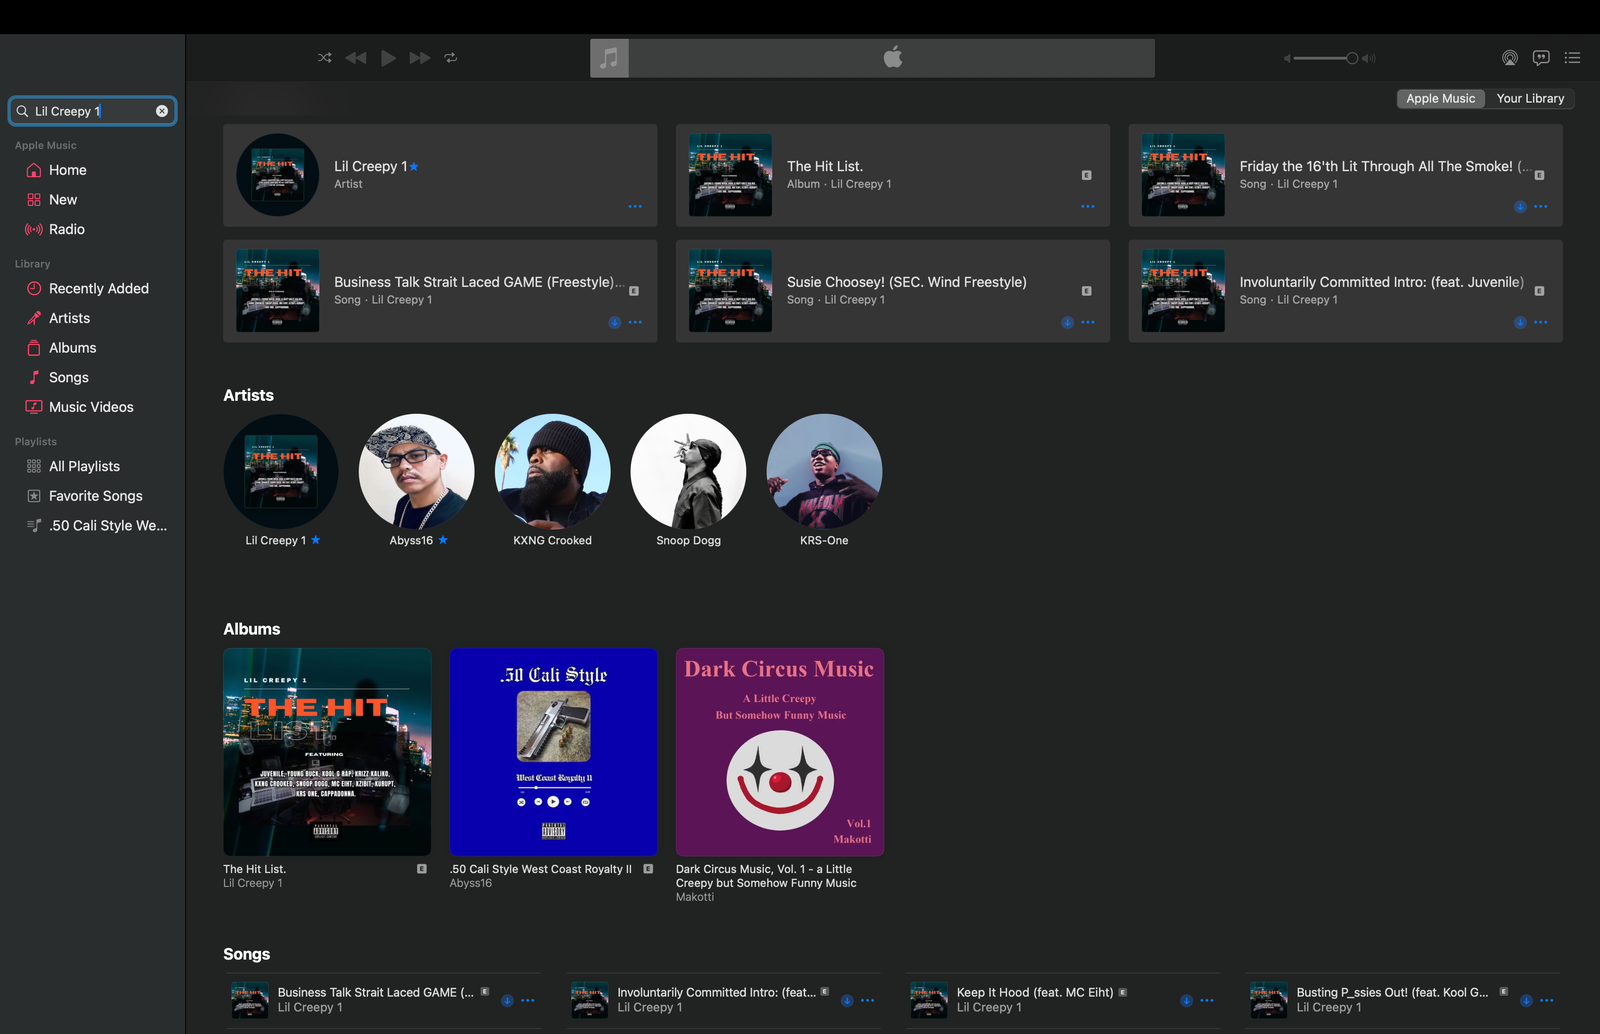Screen dimensions: 1600x1034
Task: Select the Apple Music tab
Action: point(1440,98)
